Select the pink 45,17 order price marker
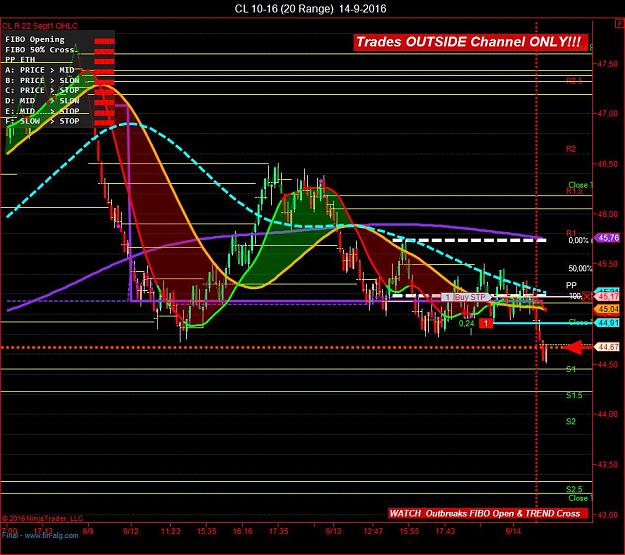The image size is (625, 555). coord(608,296)
